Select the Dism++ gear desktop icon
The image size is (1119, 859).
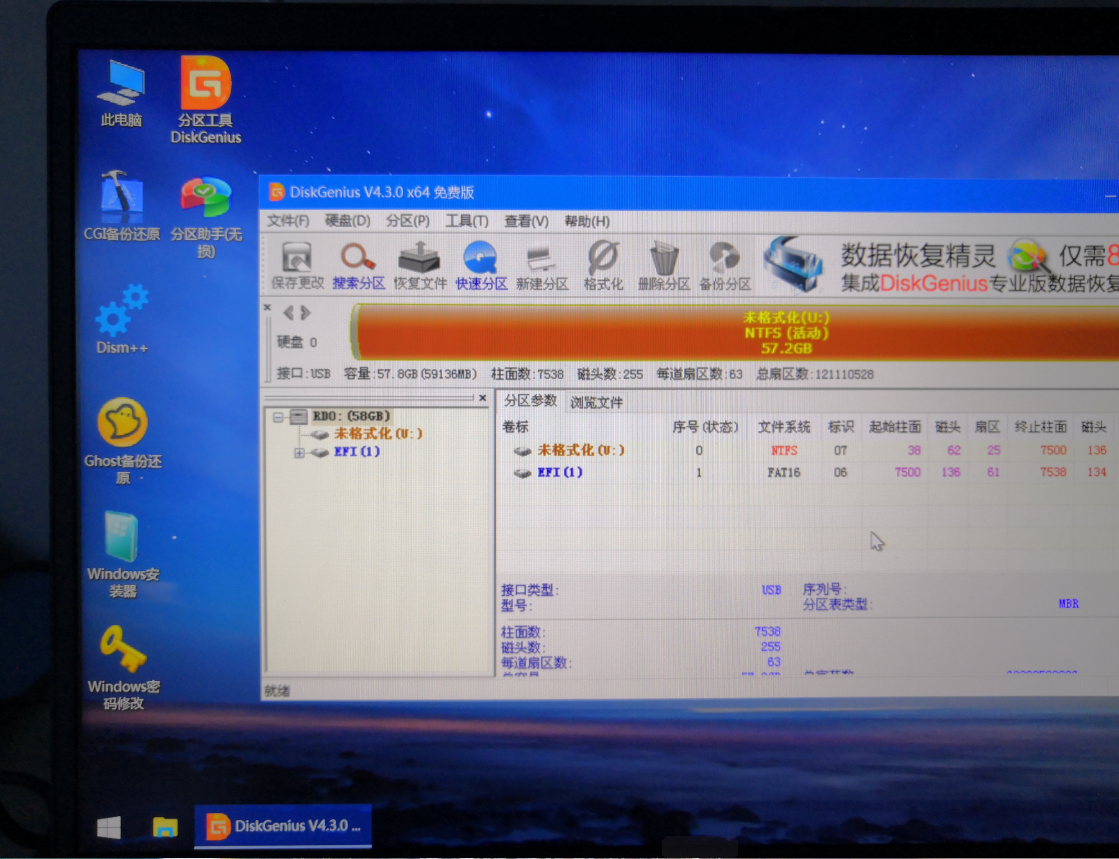click(122, 320)
